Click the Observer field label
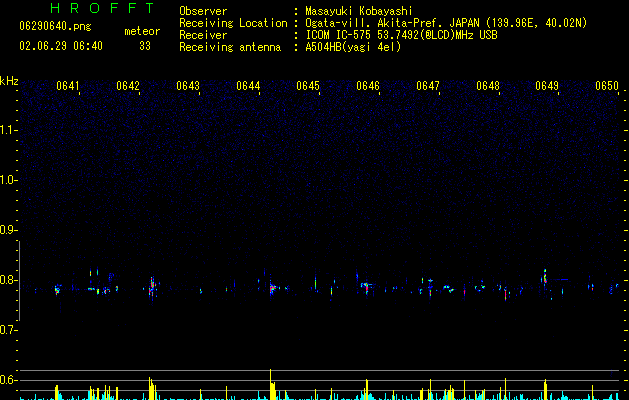The width and height of the screenshot is (629, 400). pyautogui.click(x=203, y=11)
